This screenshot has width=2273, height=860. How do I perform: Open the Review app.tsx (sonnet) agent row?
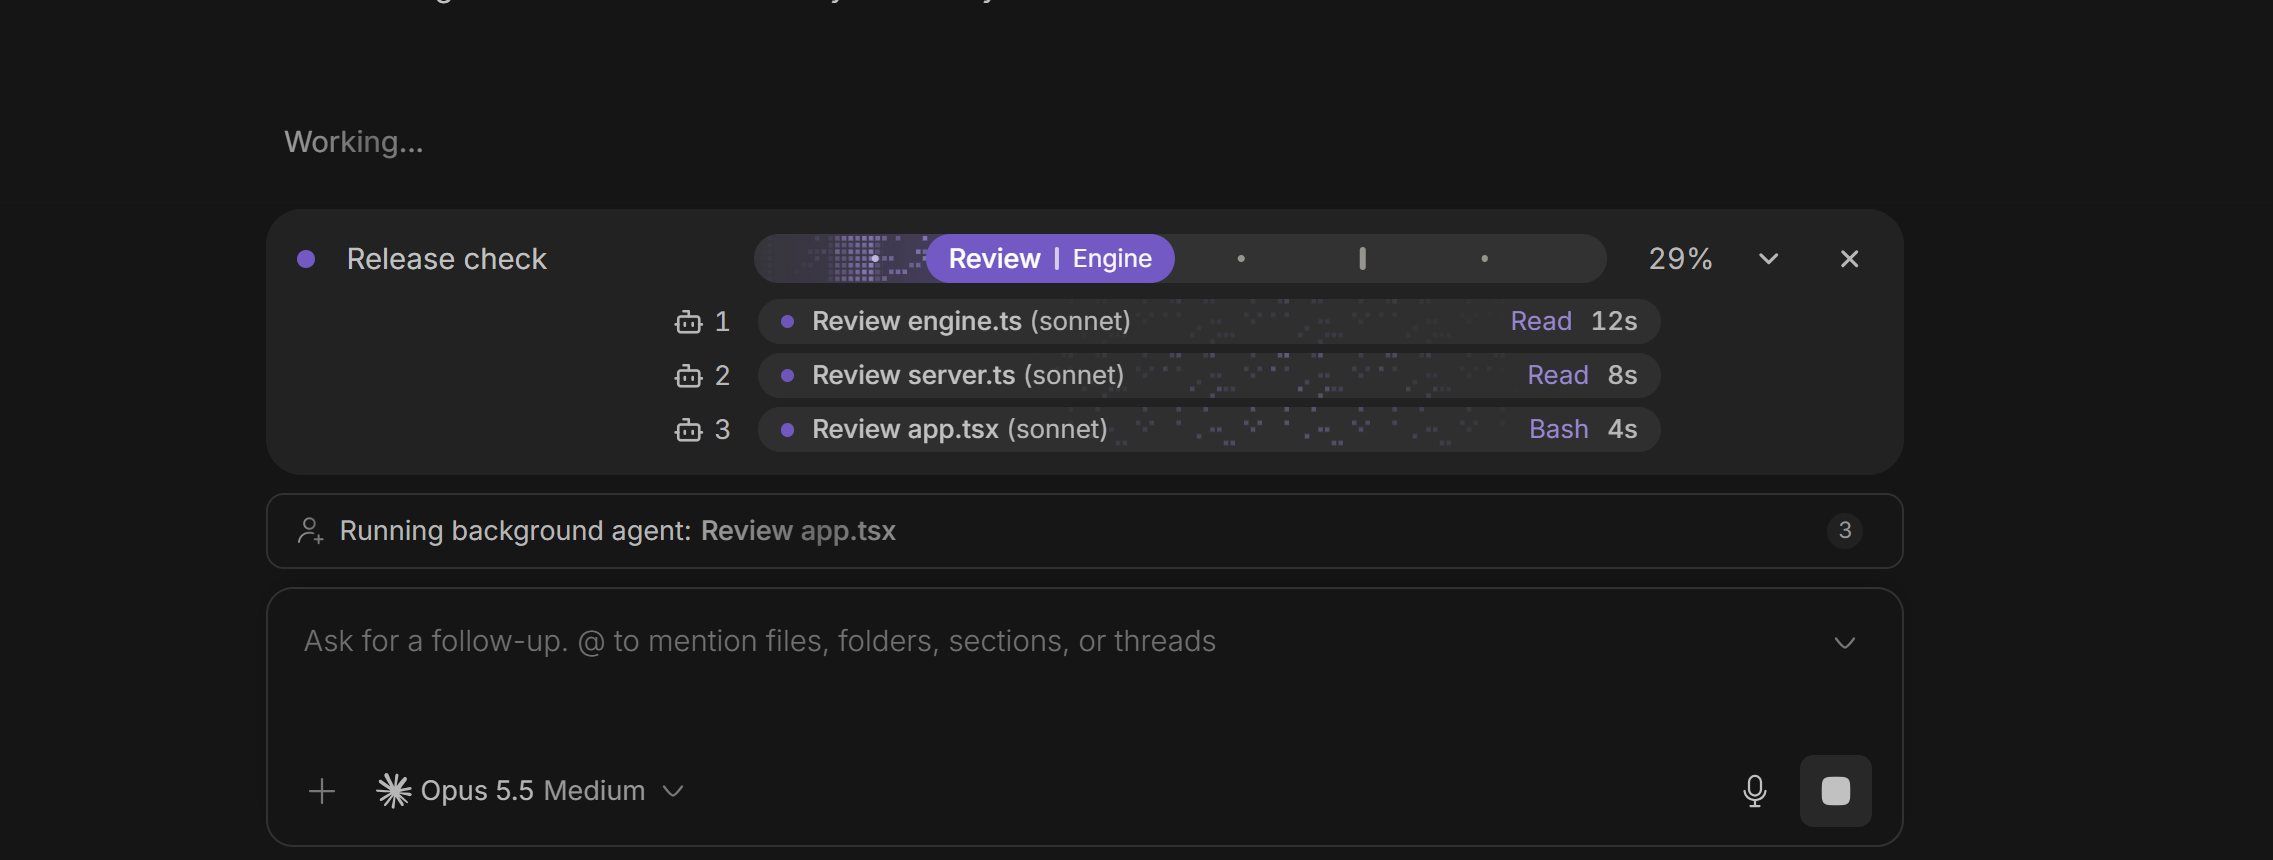(1209, 429)
